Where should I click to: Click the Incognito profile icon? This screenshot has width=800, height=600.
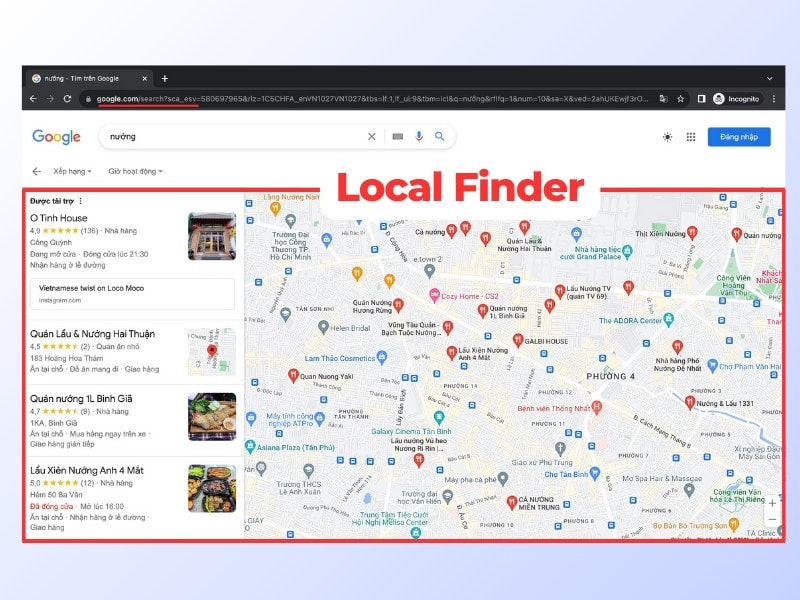(x=719, y=99)
